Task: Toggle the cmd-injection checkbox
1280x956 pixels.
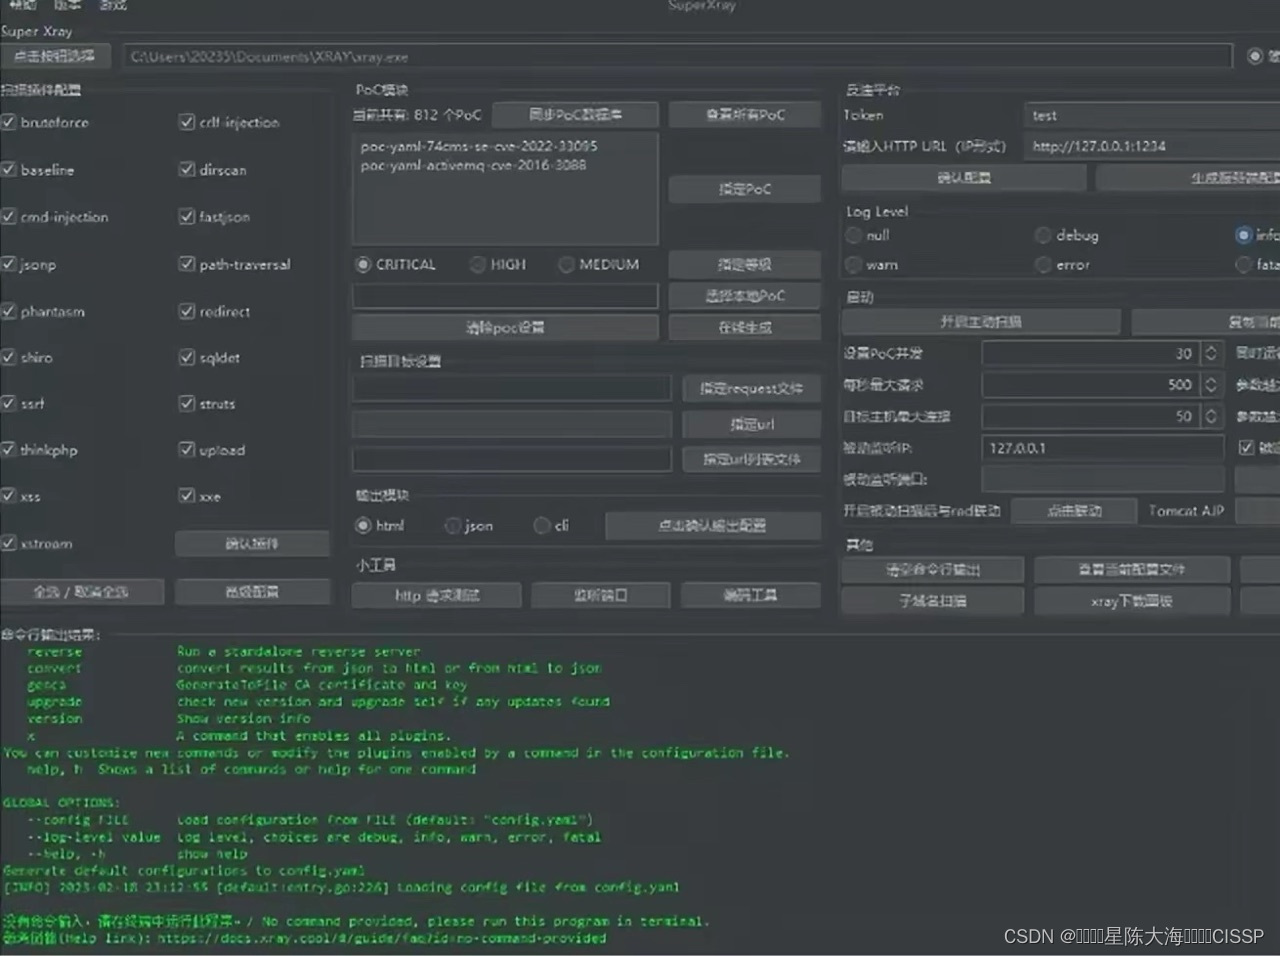Action: click(x=9, y=216)
